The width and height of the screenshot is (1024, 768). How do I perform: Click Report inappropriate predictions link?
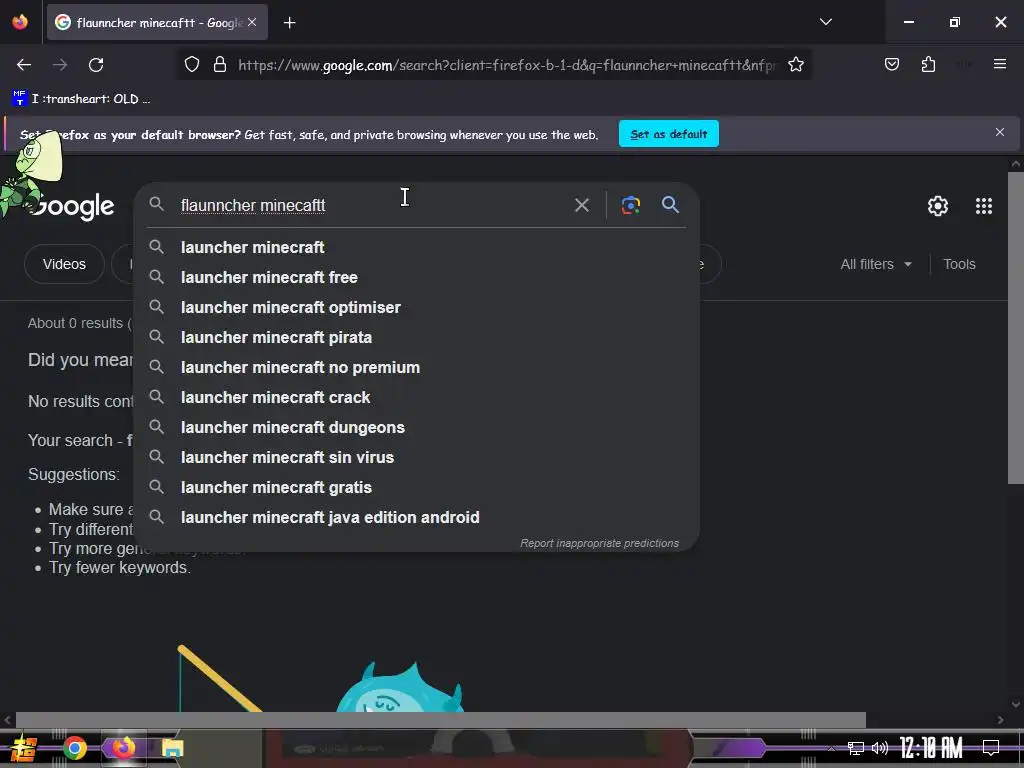(x=599, y=543)
